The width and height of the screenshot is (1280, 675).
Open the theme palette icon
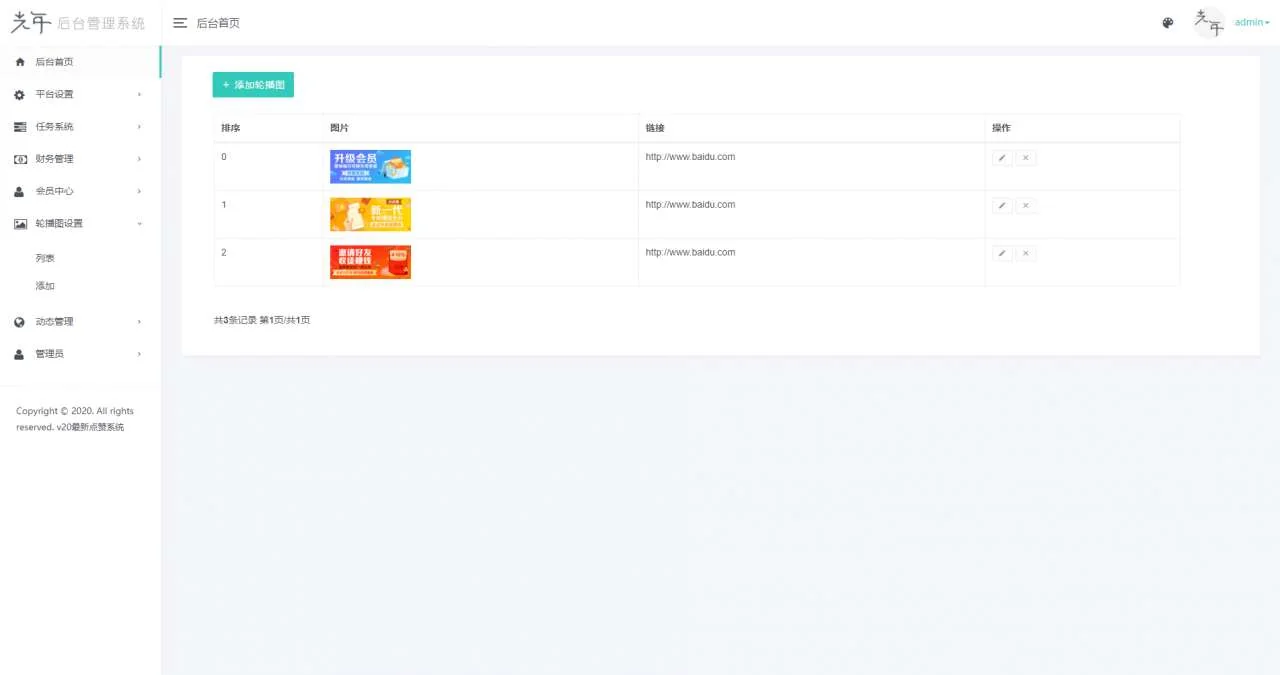(x=1167, y=23)
